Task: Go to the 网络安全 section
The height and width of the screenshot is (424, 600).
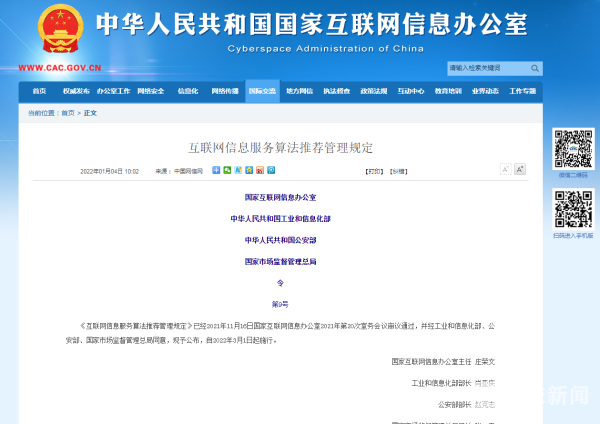Action: (150, 91)
